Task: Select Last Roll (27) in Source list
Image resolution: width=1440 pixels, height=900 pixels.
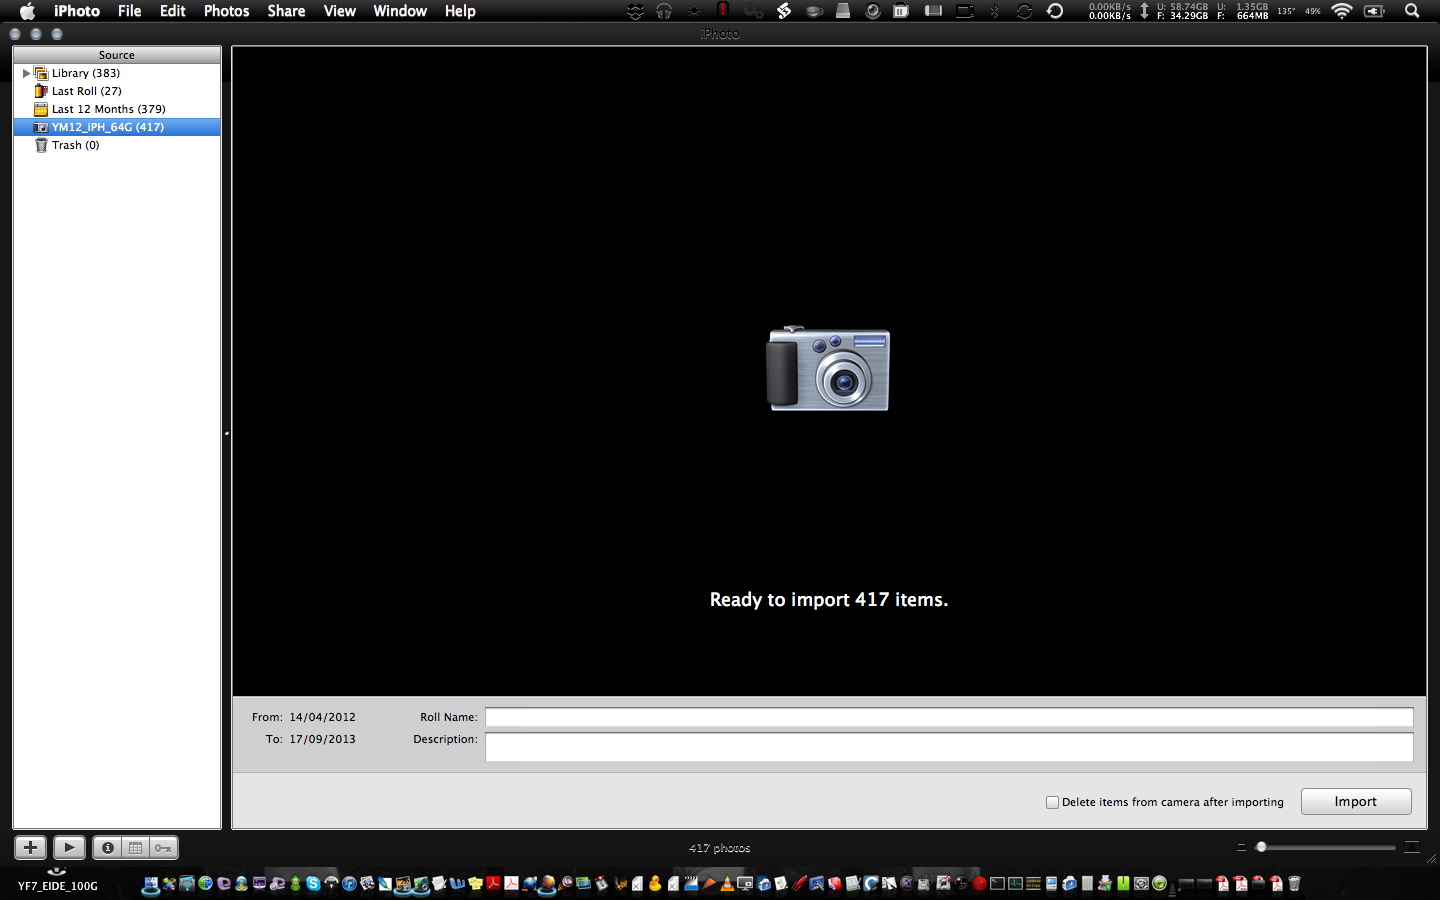Action: (117, 91)
